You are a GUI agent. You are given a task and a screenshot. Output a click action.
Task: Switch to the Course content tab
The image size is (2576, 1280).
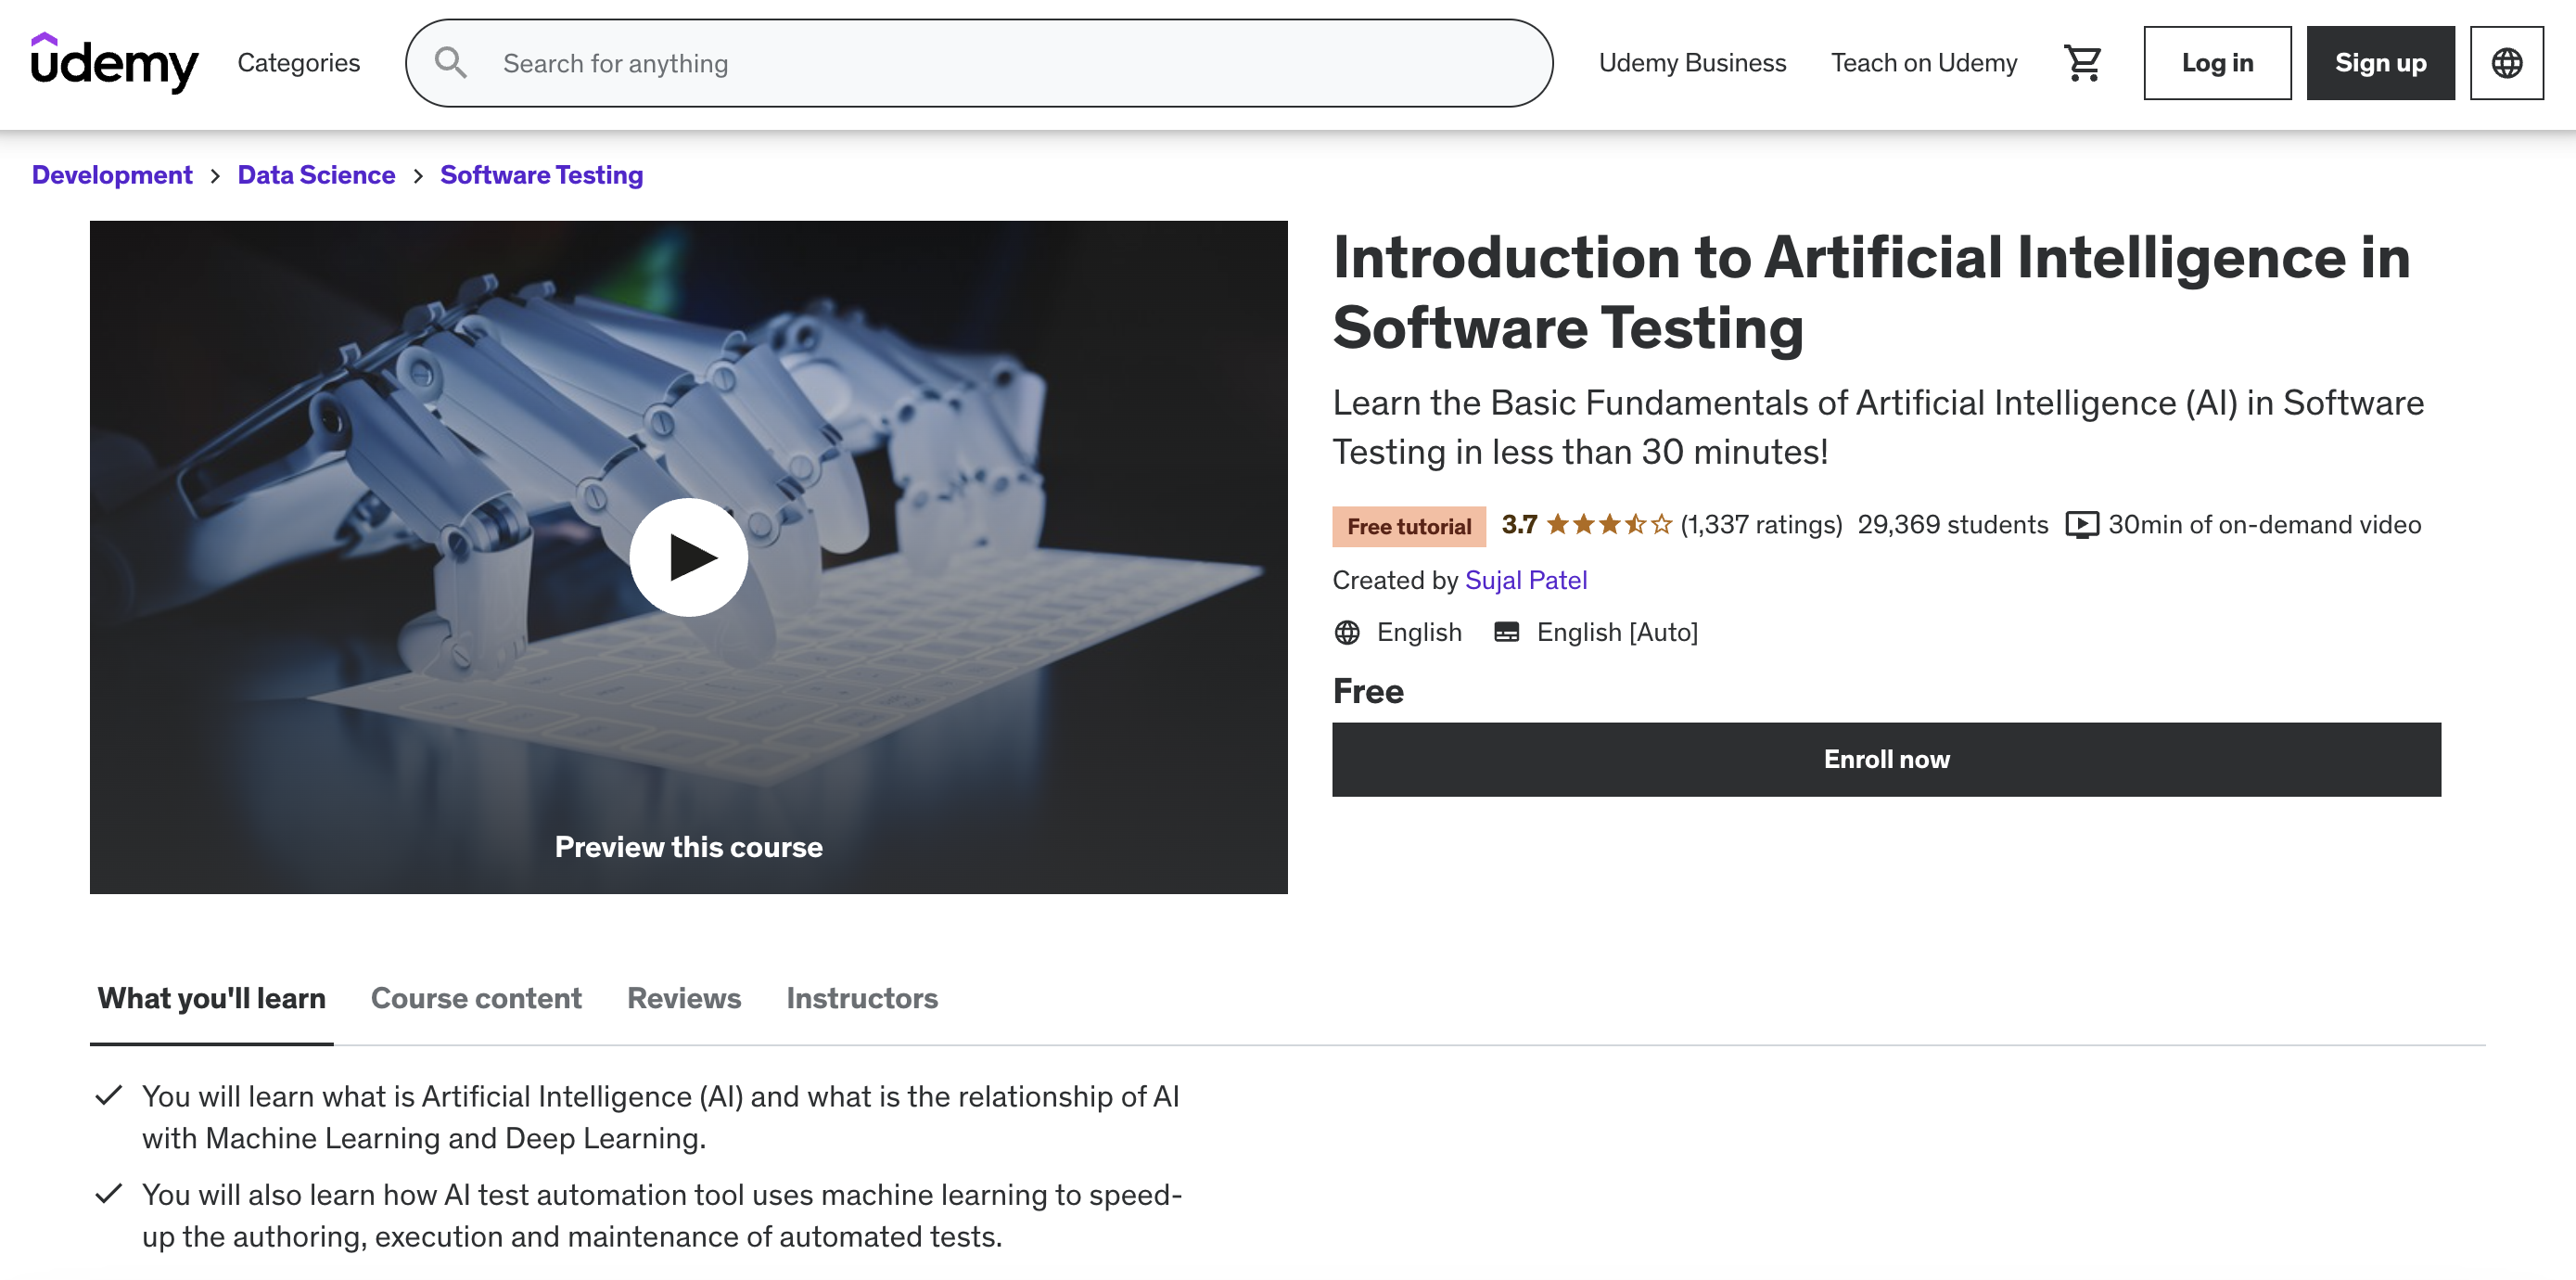tap(476, 998)
